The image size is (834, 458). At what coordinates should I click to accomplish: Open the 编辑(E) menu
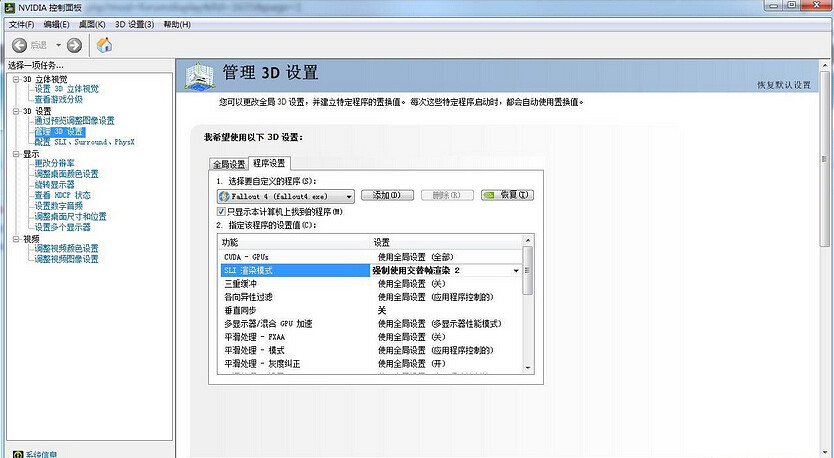[x=56, y=24]
